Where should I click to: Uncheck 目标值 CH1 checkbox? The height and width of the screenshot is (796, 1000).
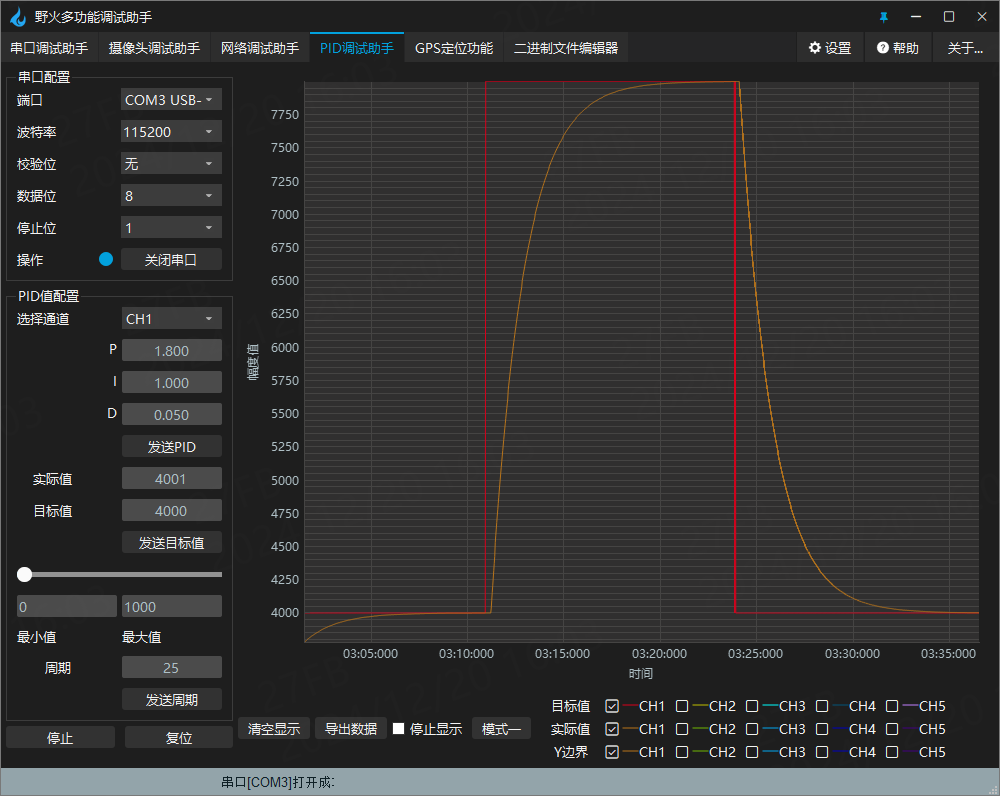point(612,706)
